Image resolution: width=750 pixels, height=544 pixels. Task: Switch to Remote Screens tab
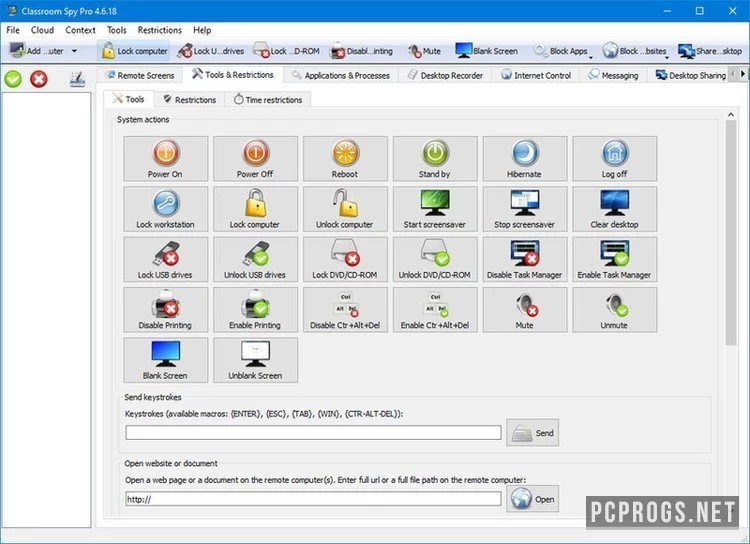click(140, 75)
